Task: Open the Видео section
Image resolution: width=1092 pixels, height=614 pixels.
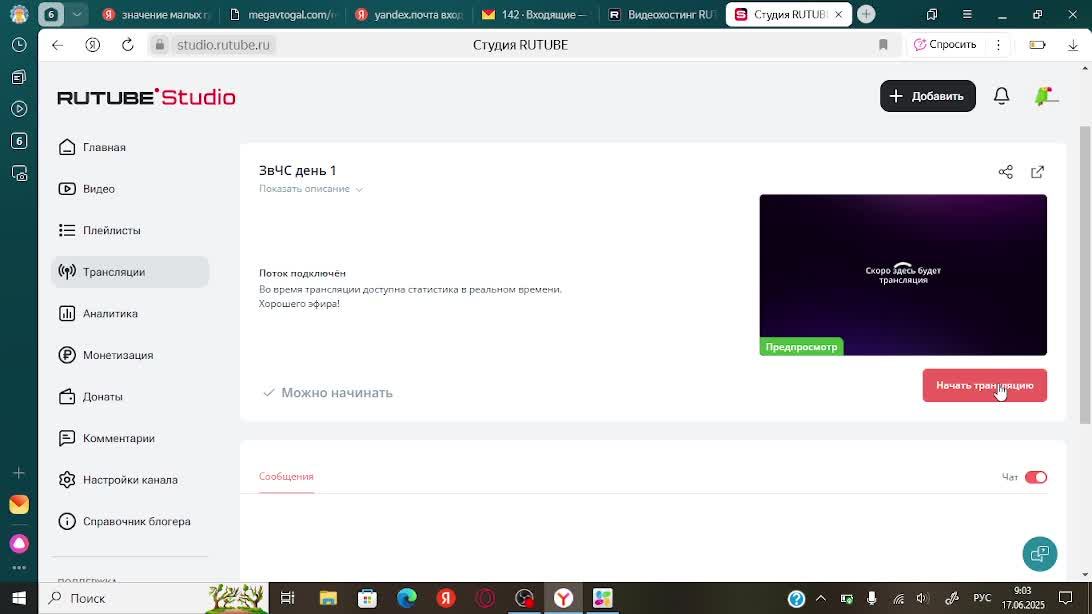Action: tap(130, 189)
